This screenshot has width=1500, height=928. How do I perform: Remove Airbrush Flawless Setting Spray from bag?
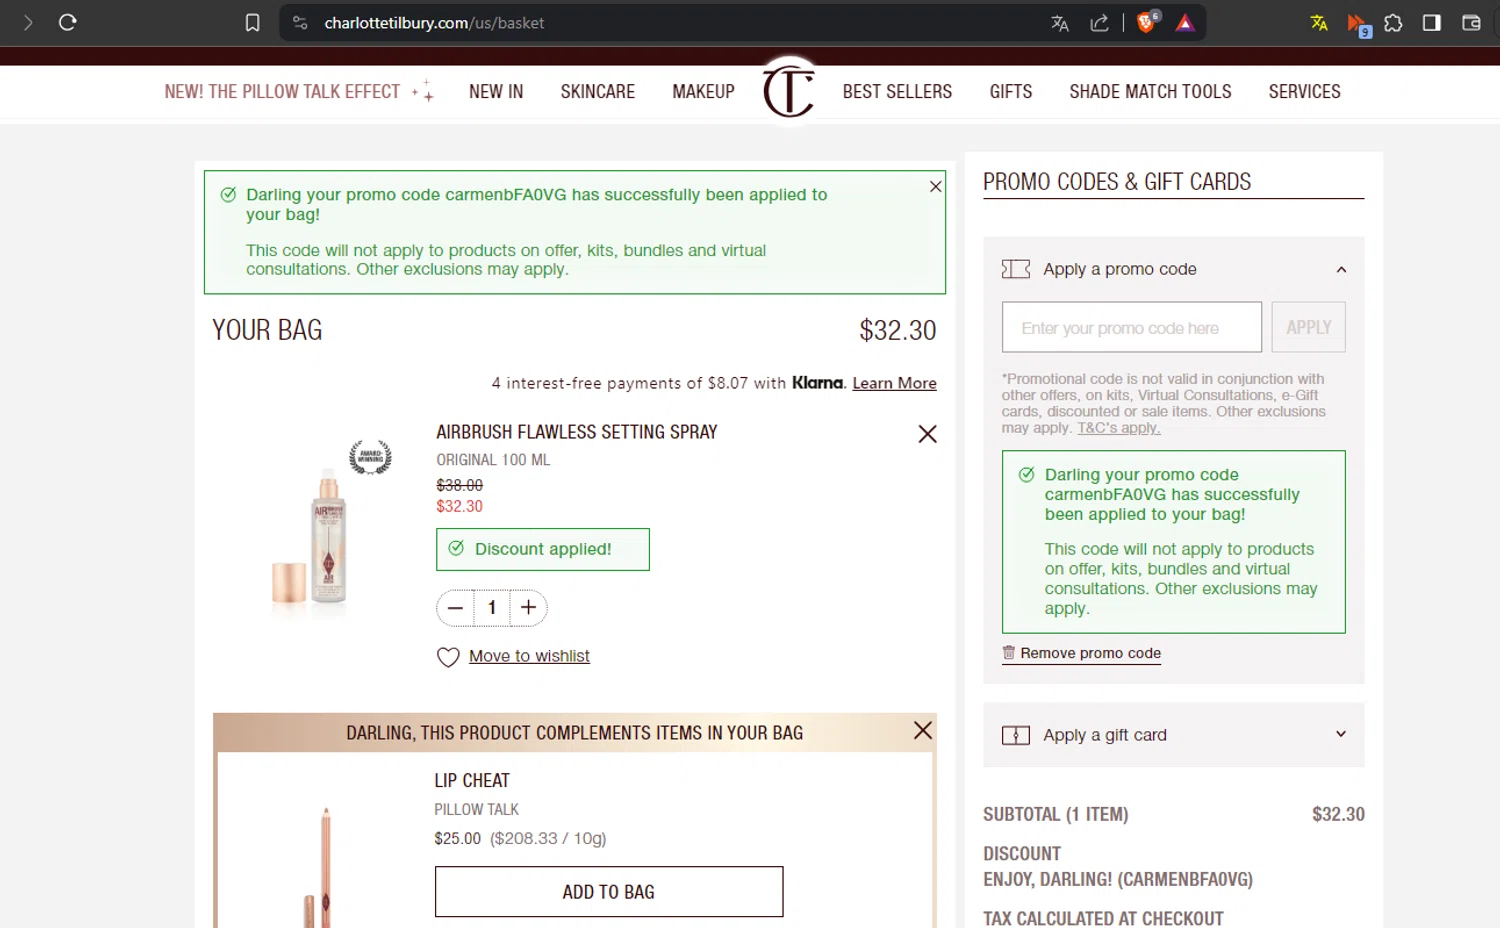point(927,433)
